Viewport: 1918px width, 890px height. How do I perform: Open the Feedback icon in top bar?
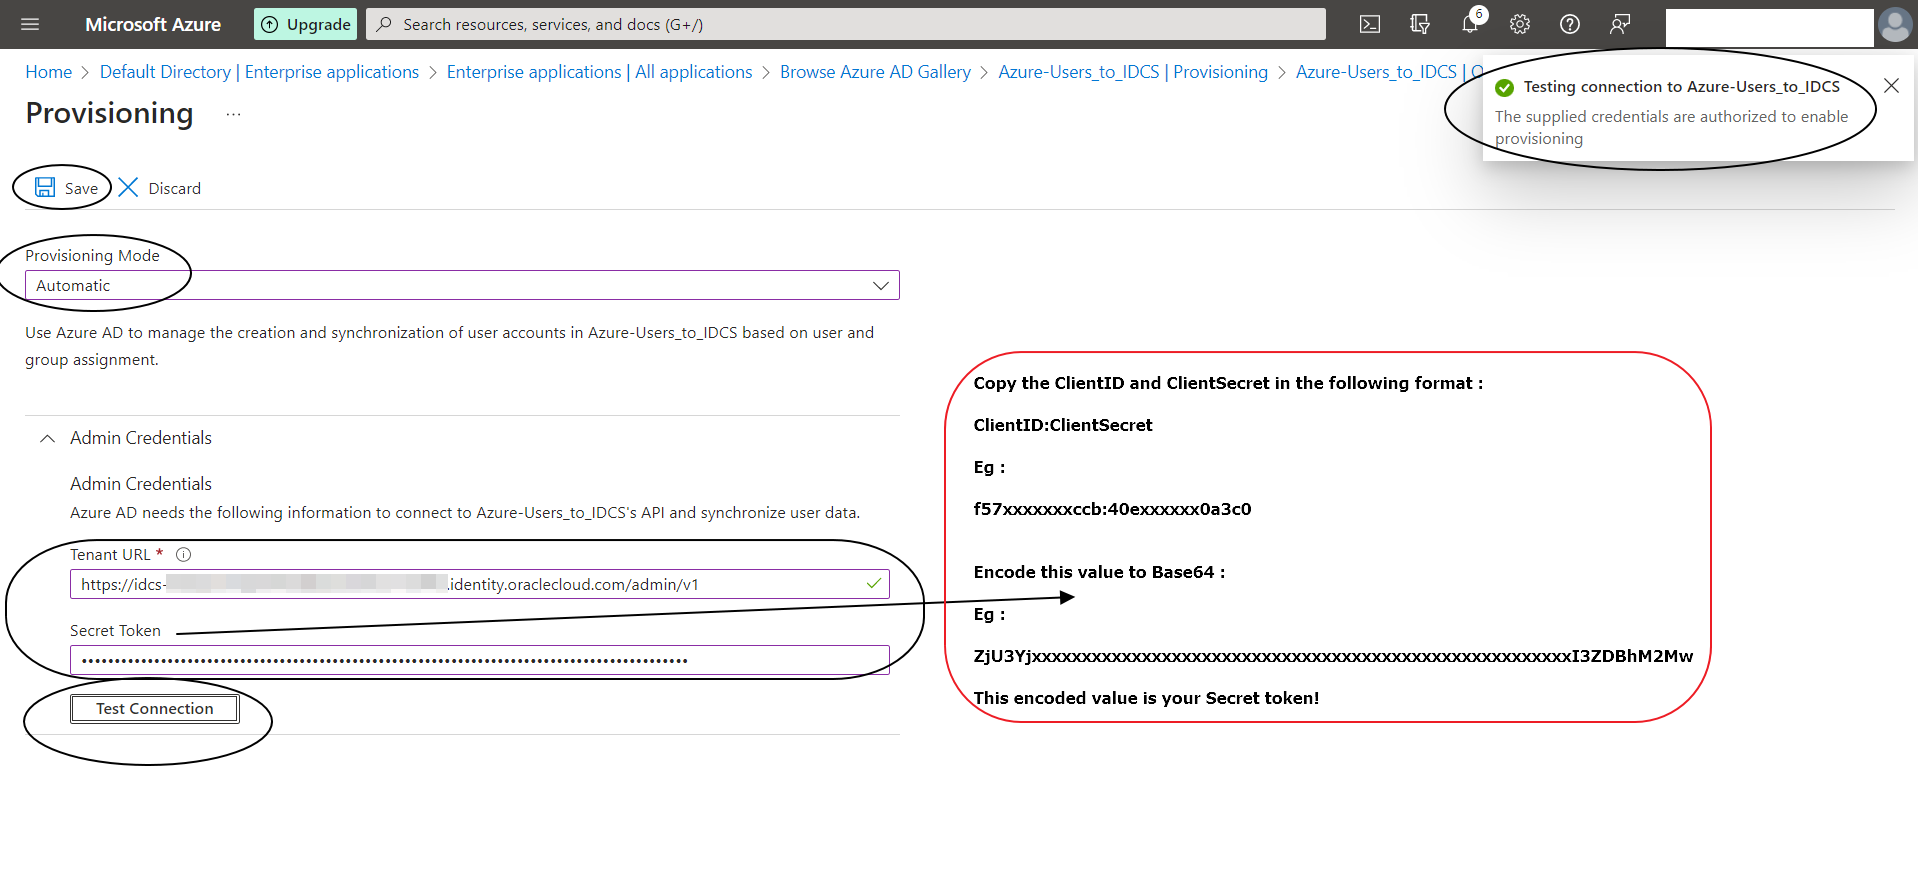coord(1620,24)
